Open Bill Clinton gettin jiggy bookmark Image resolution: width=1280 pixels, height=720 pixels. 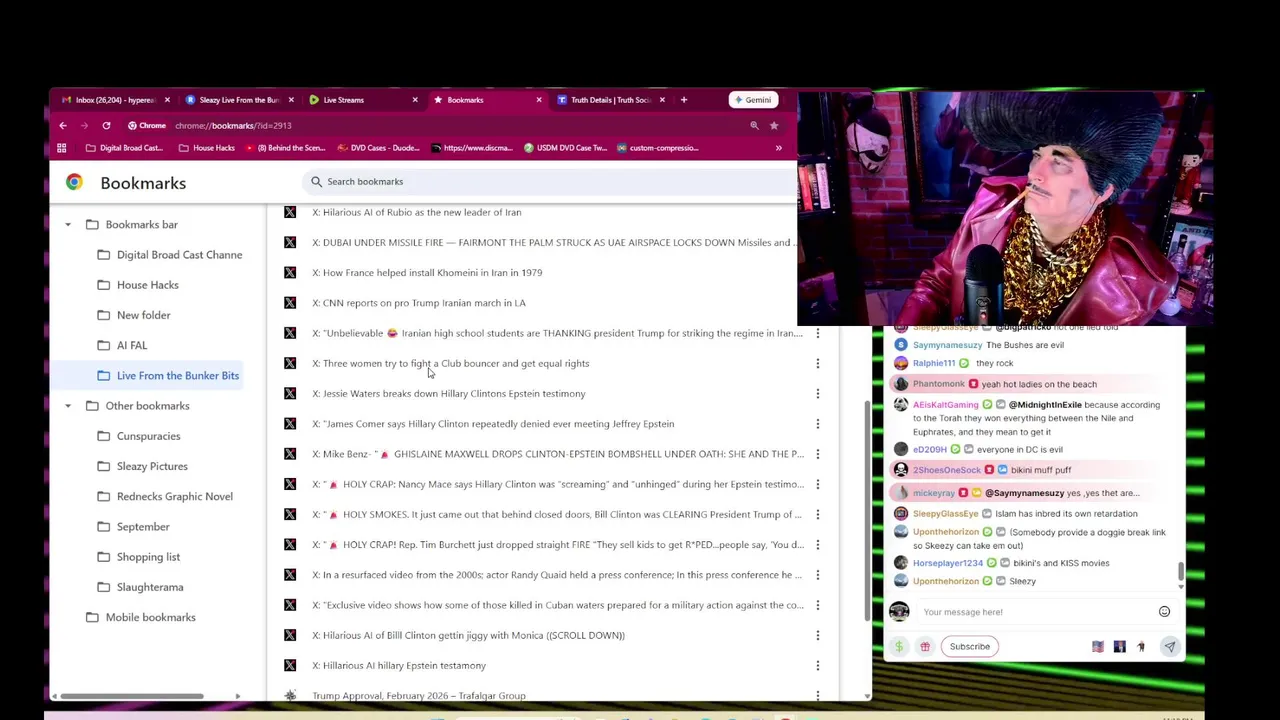[468, 635]
